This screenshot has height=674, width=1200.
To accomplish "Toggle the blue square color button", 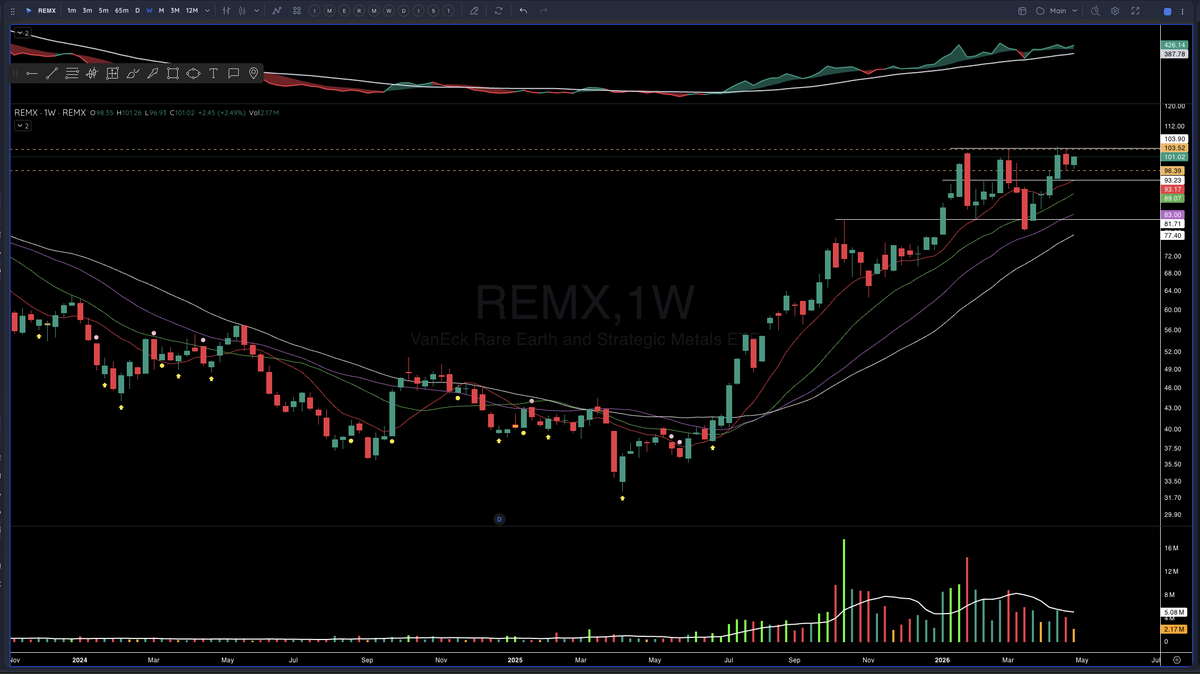I will (x=1167, y=11).
